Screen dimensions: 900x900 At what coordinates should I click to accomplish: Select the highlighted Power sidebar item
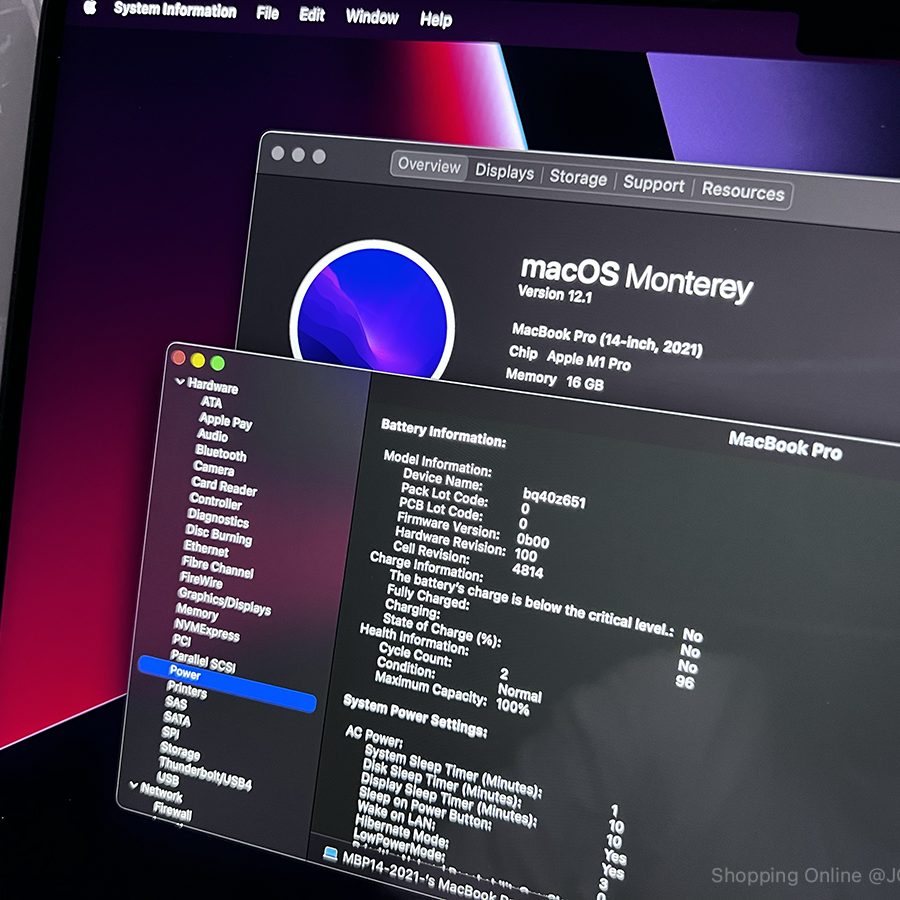click(x=227, y=684)
